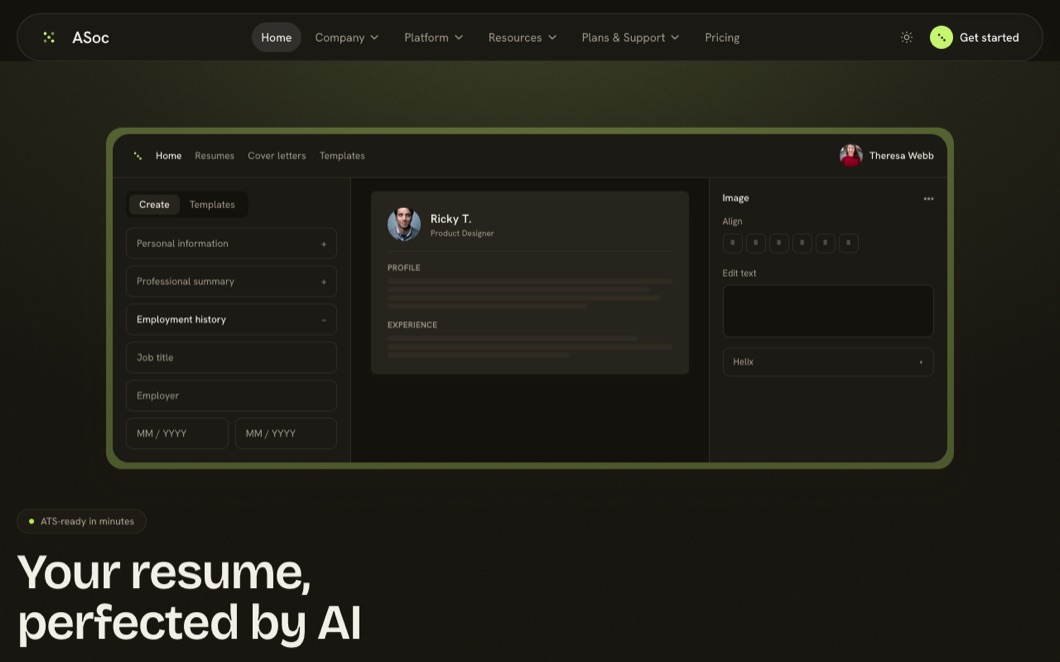Click the Ricky T. name text
Screen dimensions: 1060x662
click(x=450, y=218)
